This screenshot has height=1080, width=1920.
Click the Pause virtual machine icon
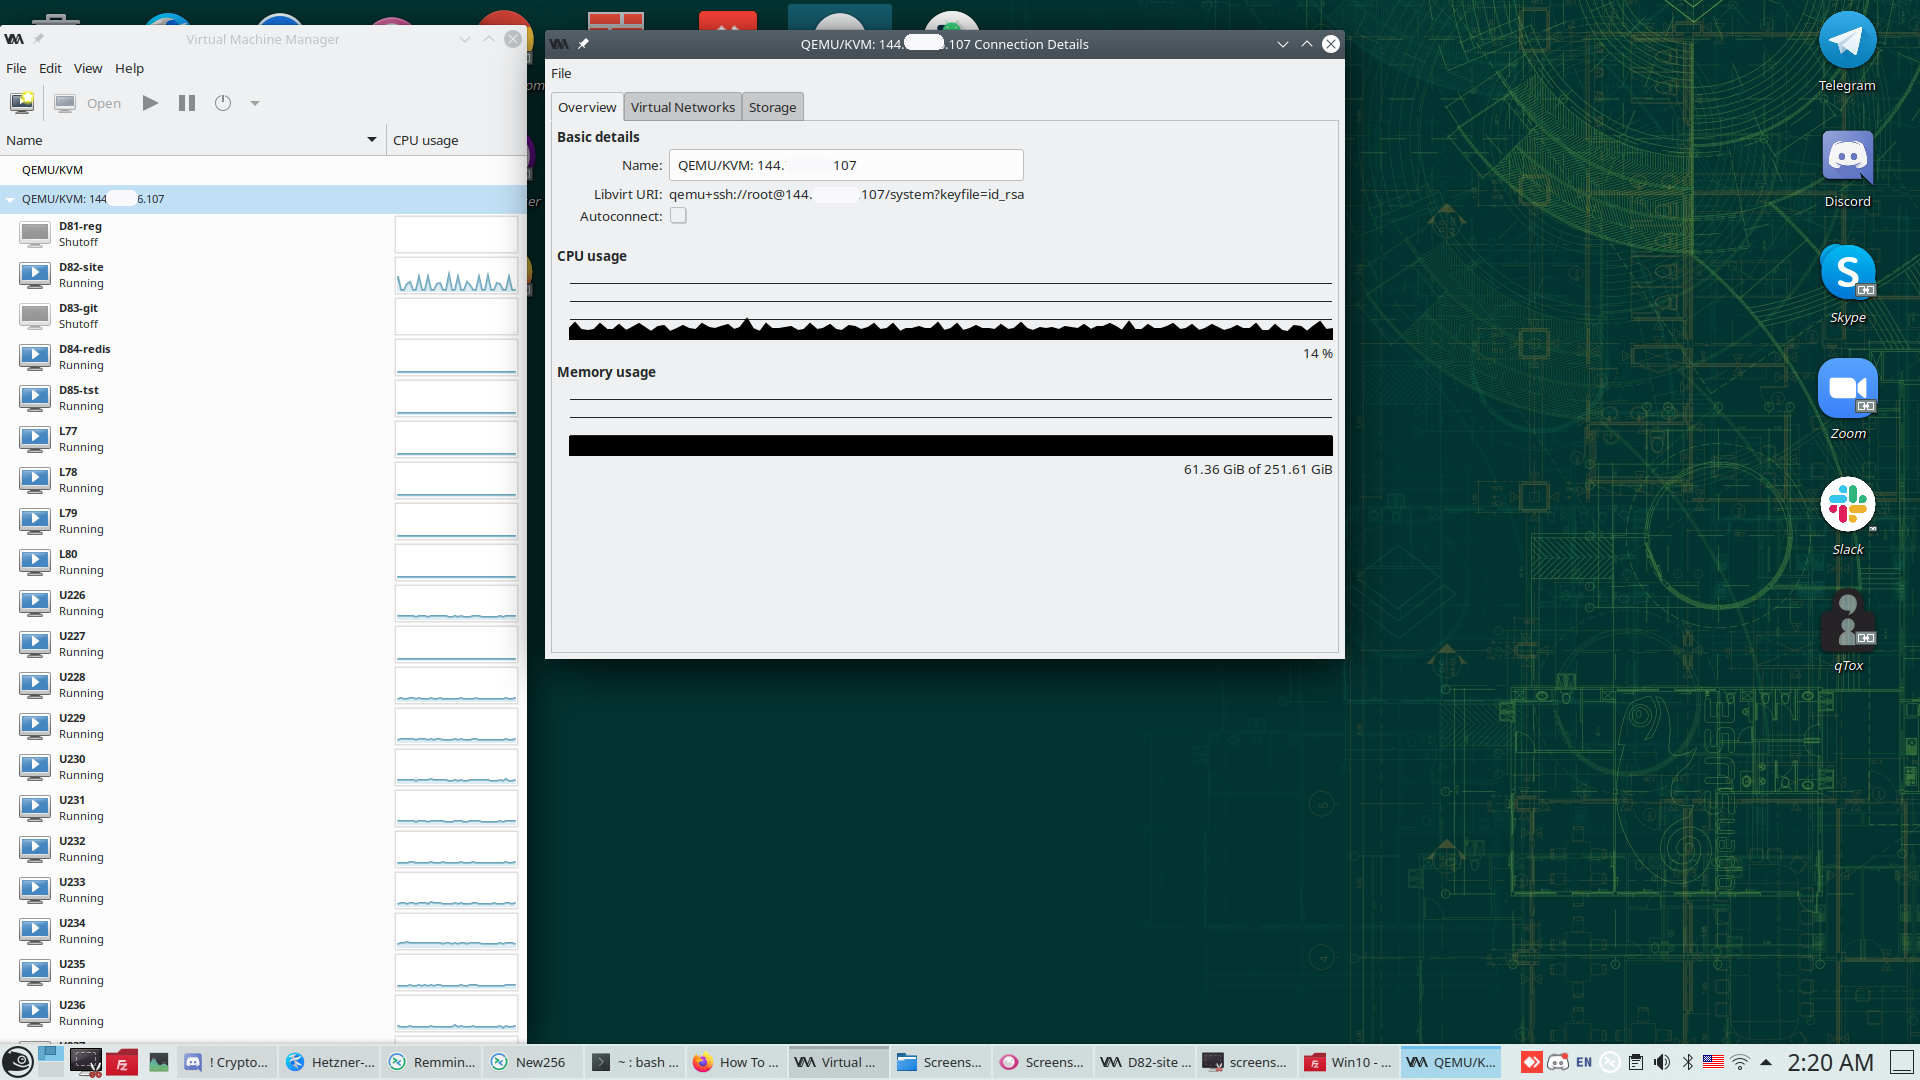pyautogui.click(x=187, y=103)
